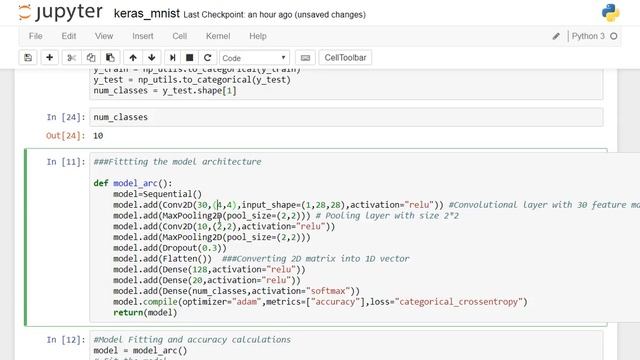Rename notebook title keras_mnist
Image resolution: width=640 pixels, height=360 pixels.
tap(147, 13)
